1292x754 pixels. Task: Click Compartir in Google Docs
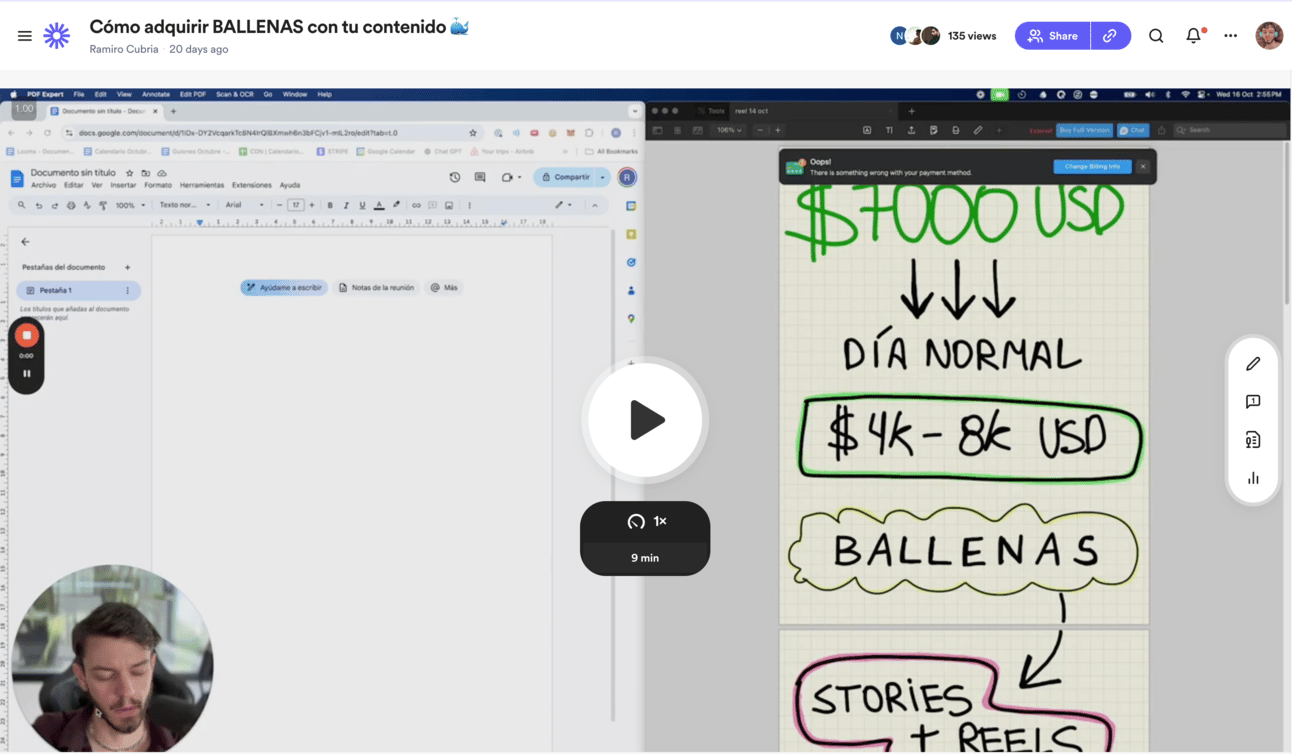coord(566,177)
